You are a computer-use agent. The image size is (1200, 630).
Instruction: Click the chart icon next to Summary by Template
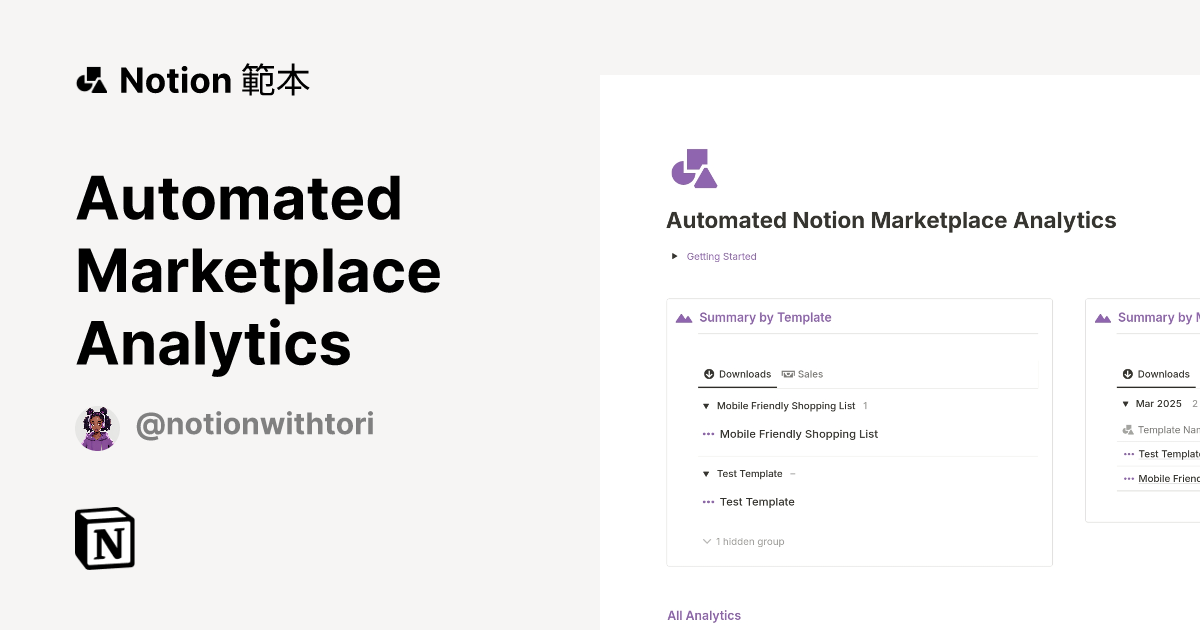coord(684,317)
